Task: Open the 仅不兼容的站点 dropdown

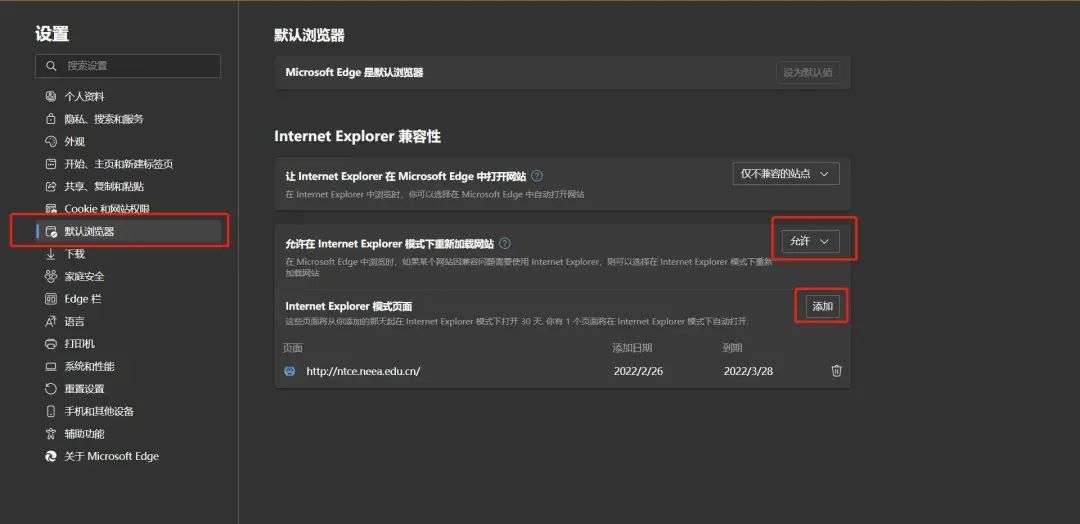Action: [786, 174]
